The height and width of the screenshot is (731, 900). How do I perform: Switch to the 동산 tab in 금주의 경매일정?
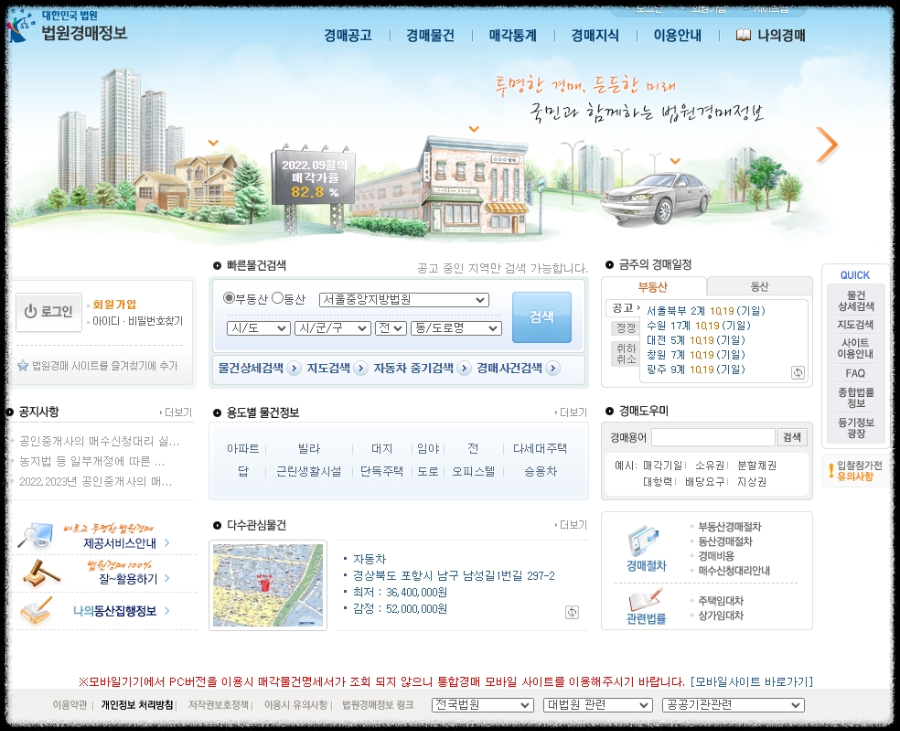click(x=760, y=284)
